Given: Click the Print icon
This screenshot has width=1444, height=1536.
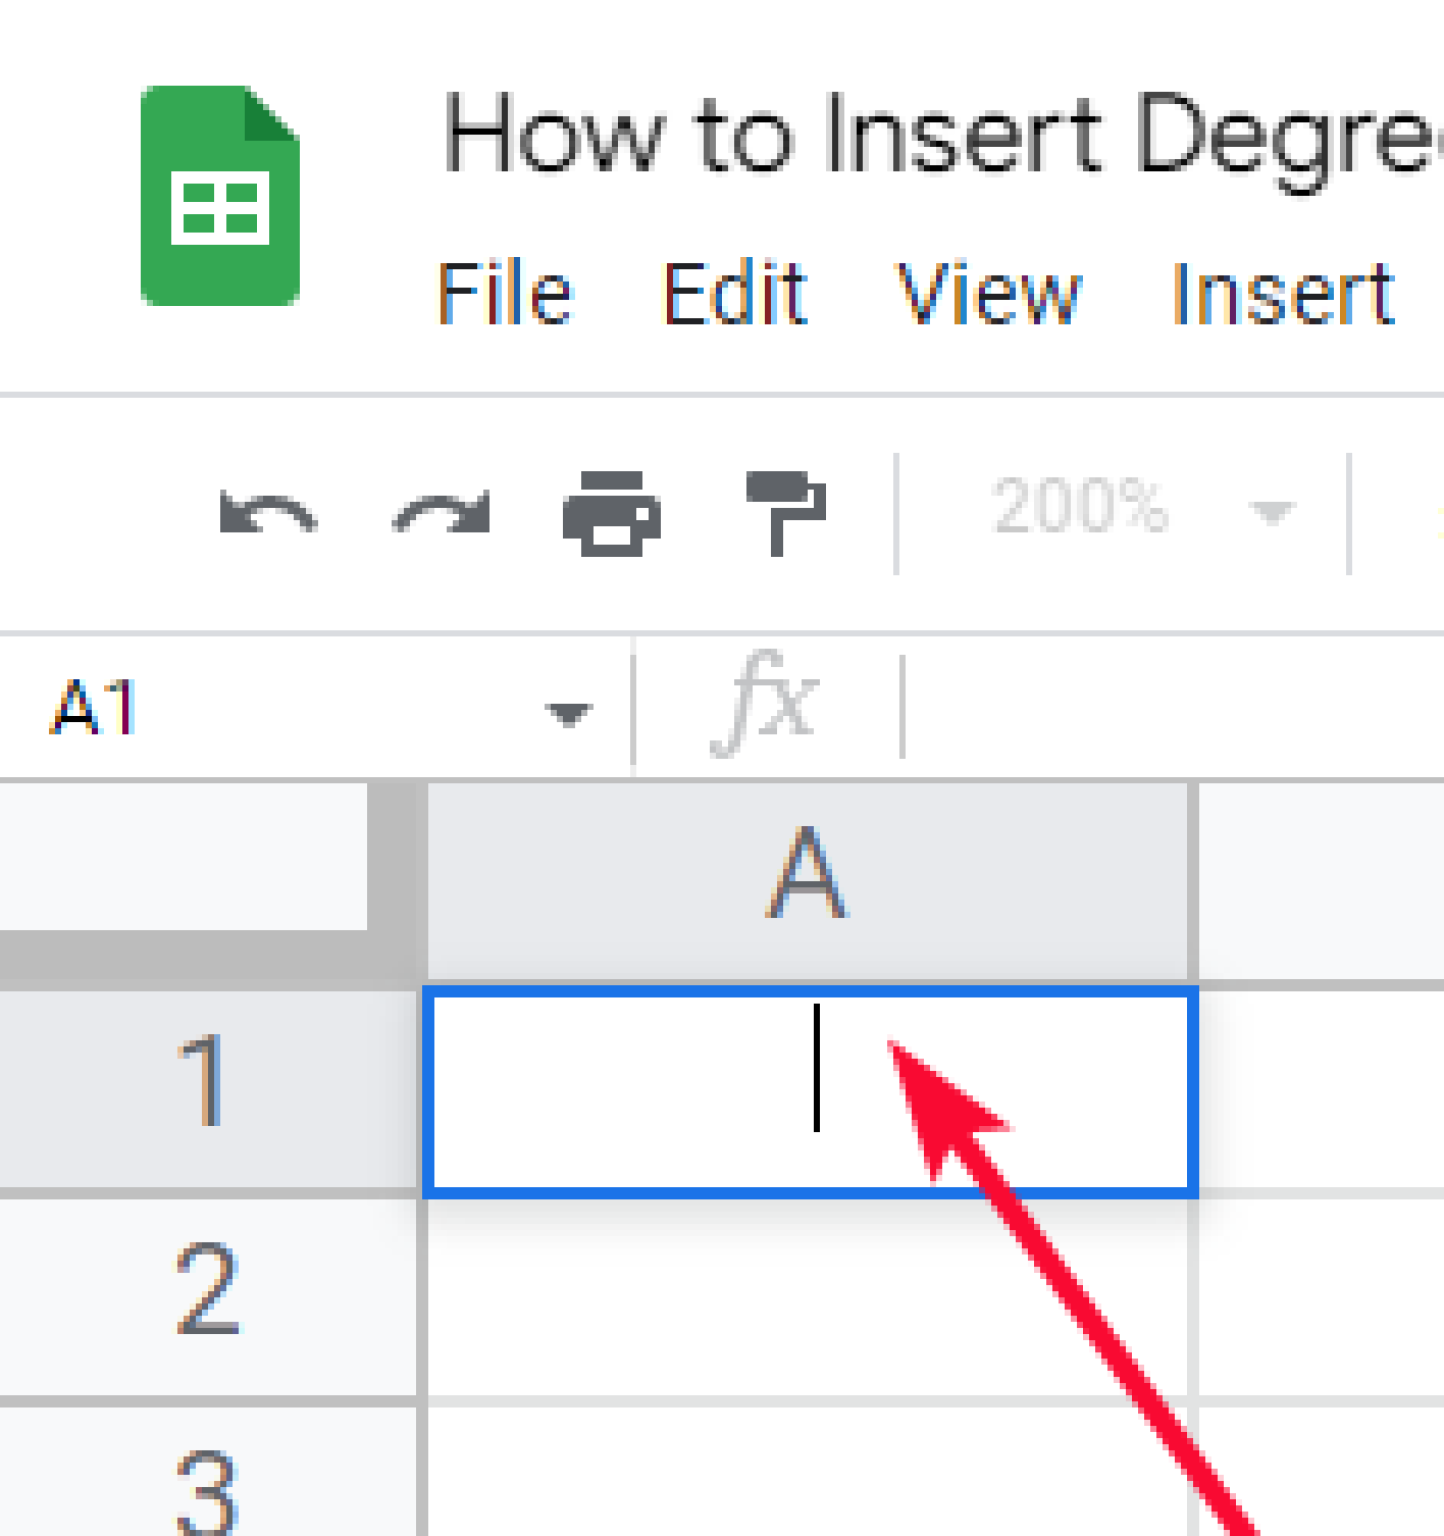Looking at the screenshot, I should point(612,512).
